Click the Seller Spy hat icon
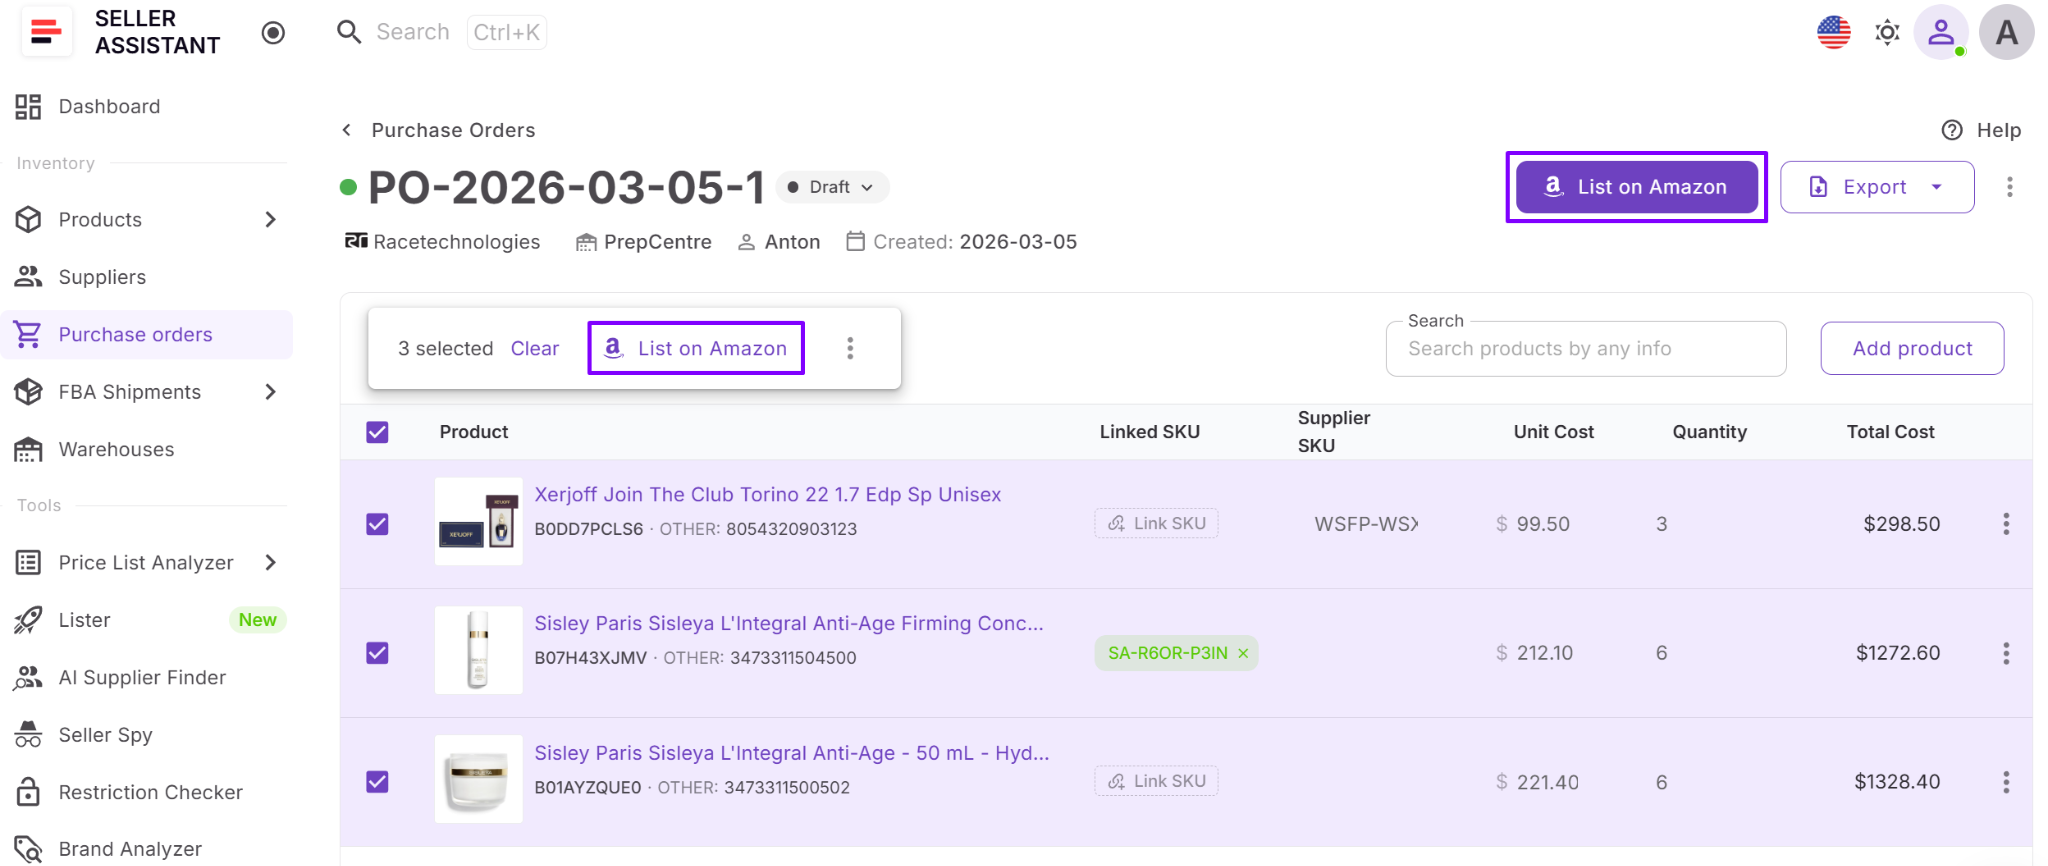2048x866 pixels. coord(28,735)
